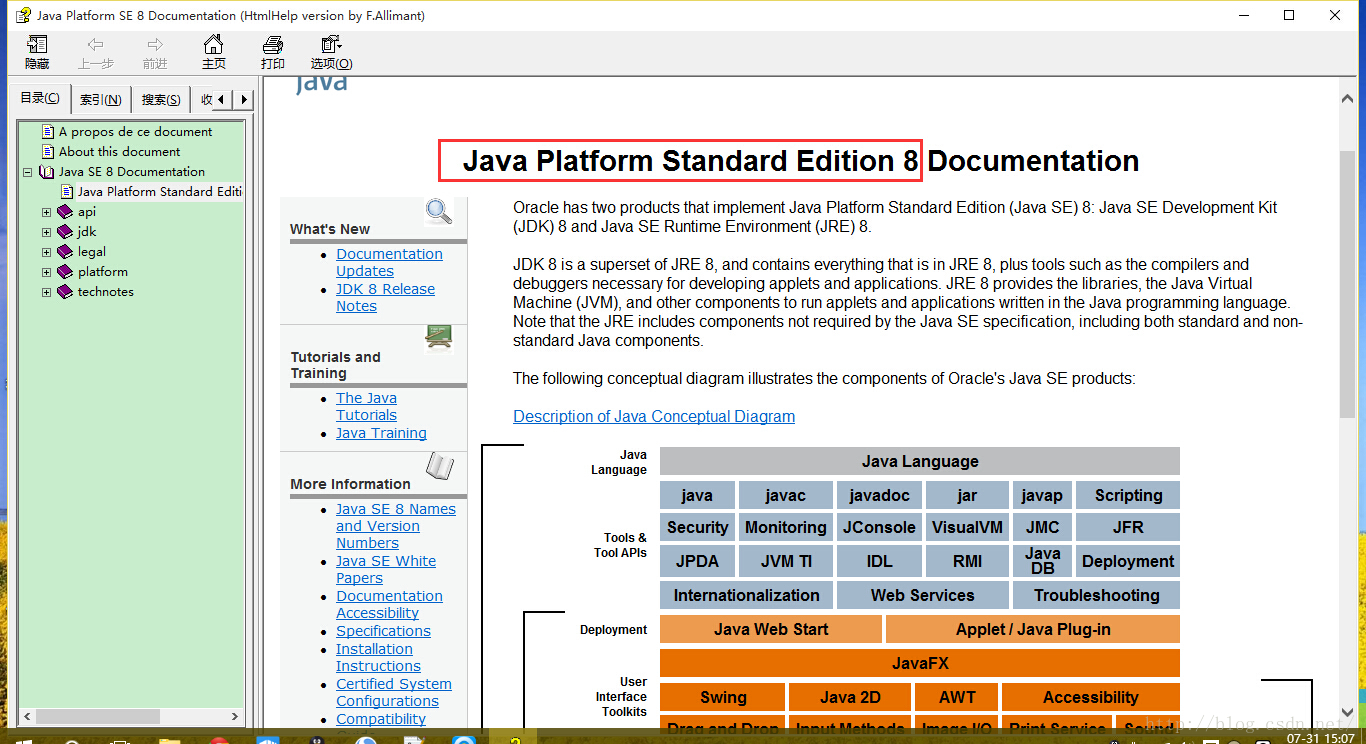This screenshot has height=744, width=1366.
Task: Expand the api tree node
Action: tap(46, 212)
